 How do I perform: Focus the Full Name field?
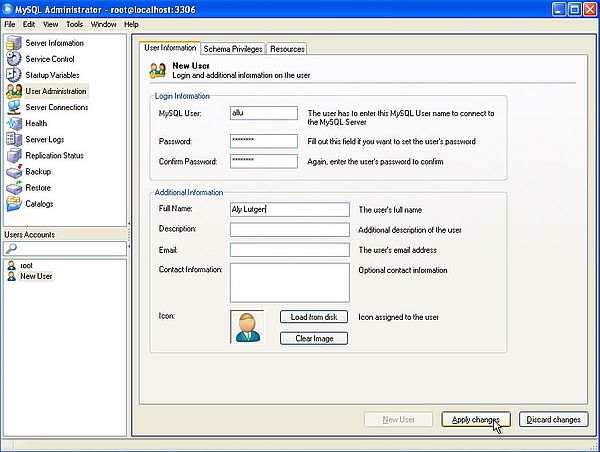290,209
